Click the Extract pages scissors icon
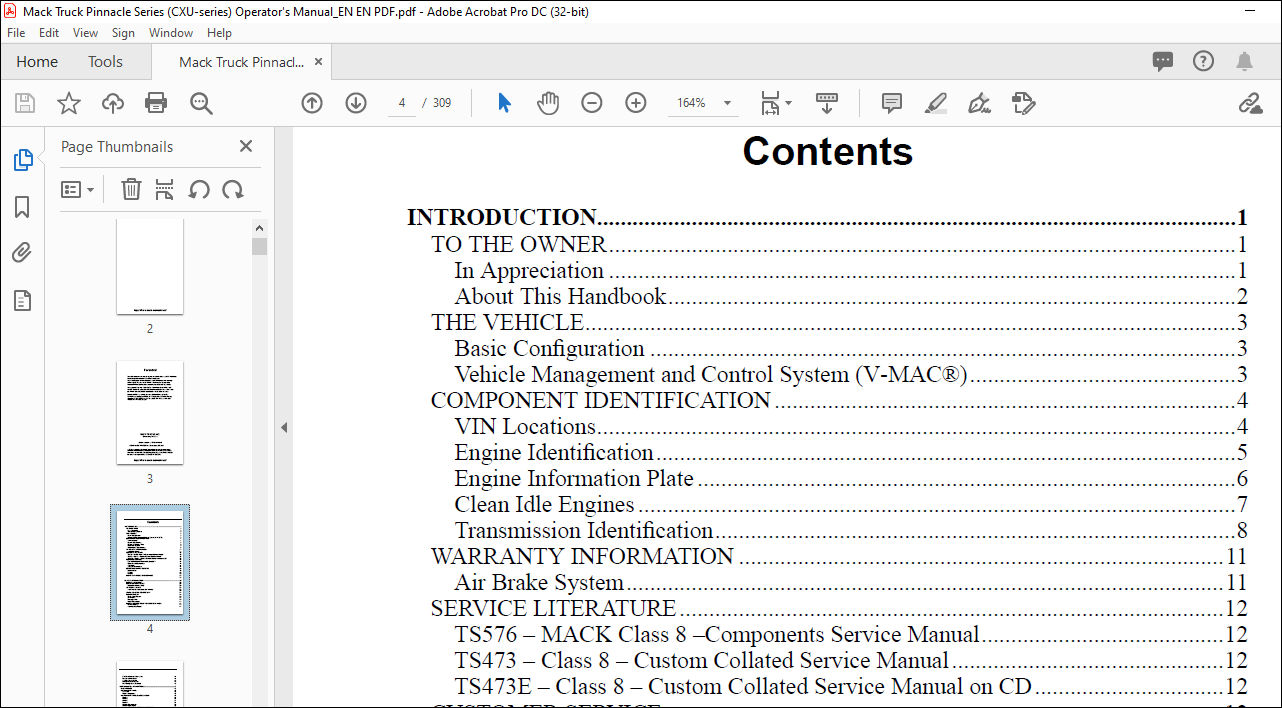Viewport: 1282px width, 708px height. (165, 189)
